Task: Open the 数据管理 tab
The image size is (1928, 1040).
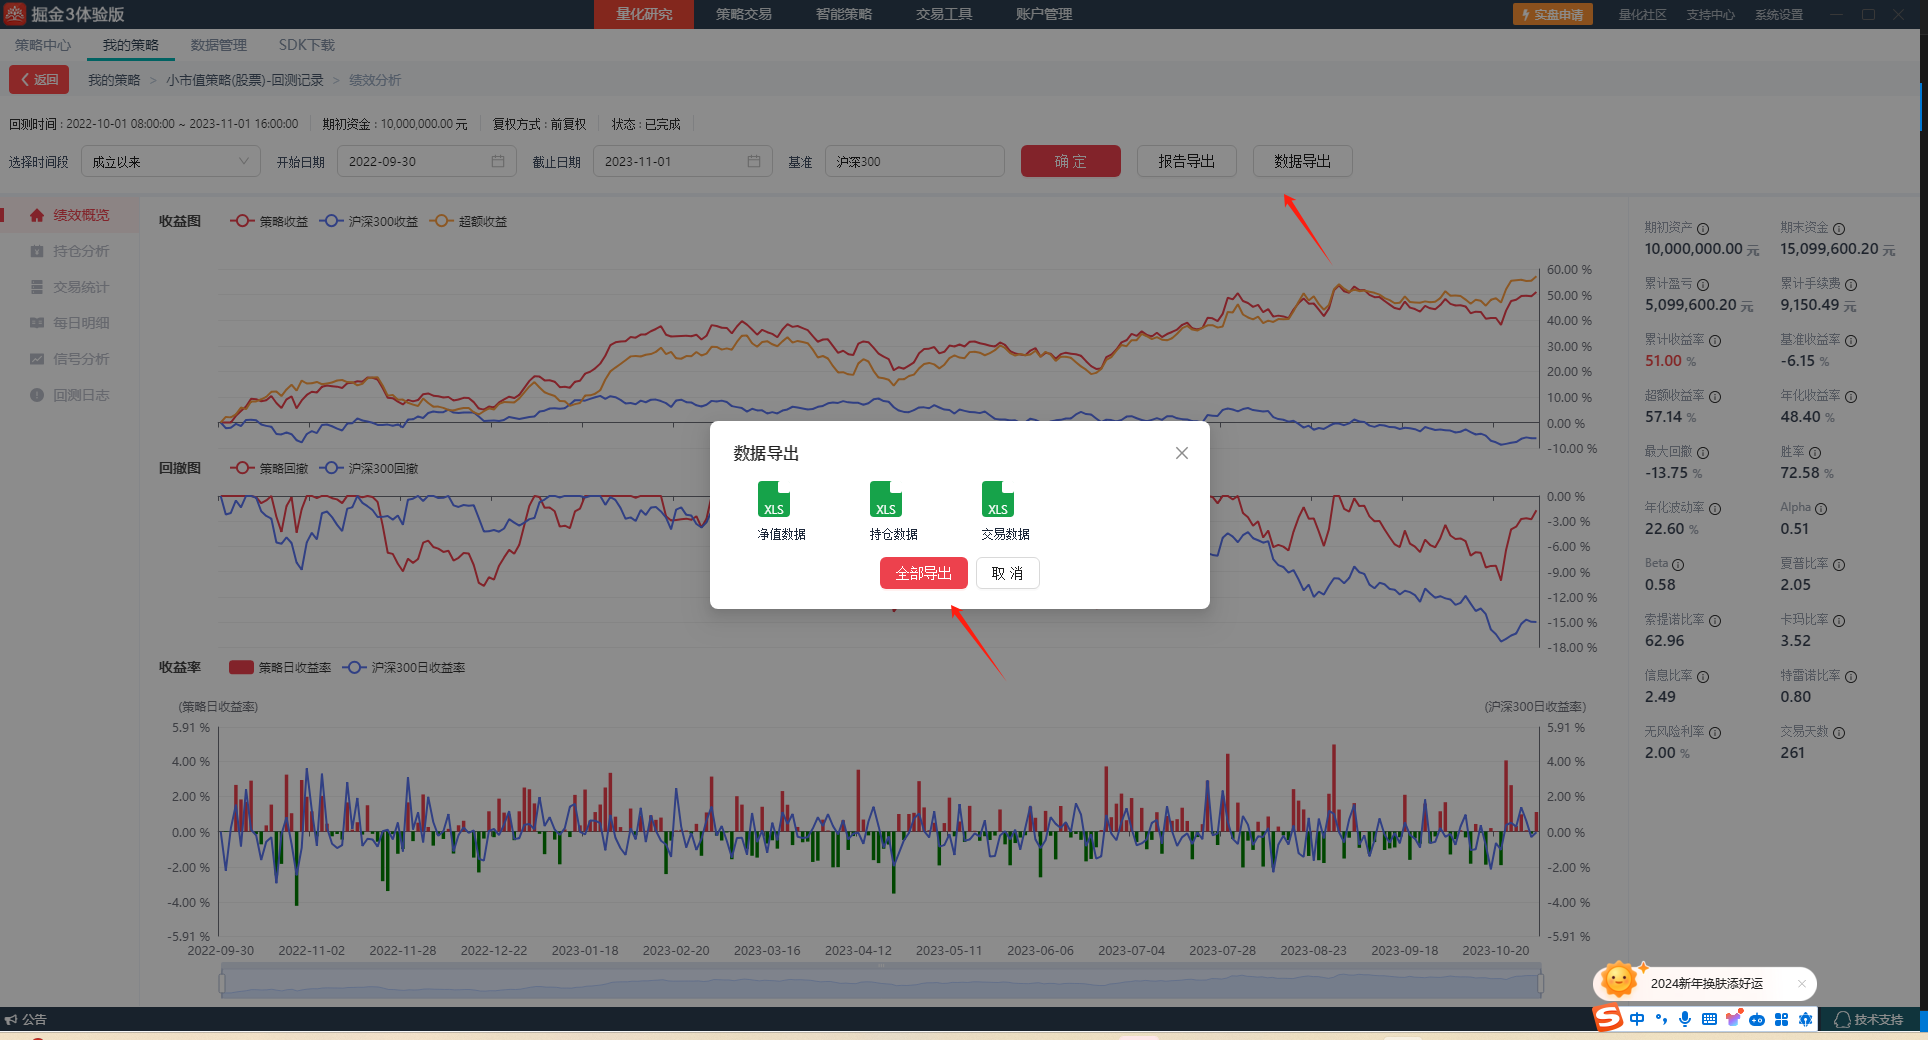Action: click(x=218, y=45)
